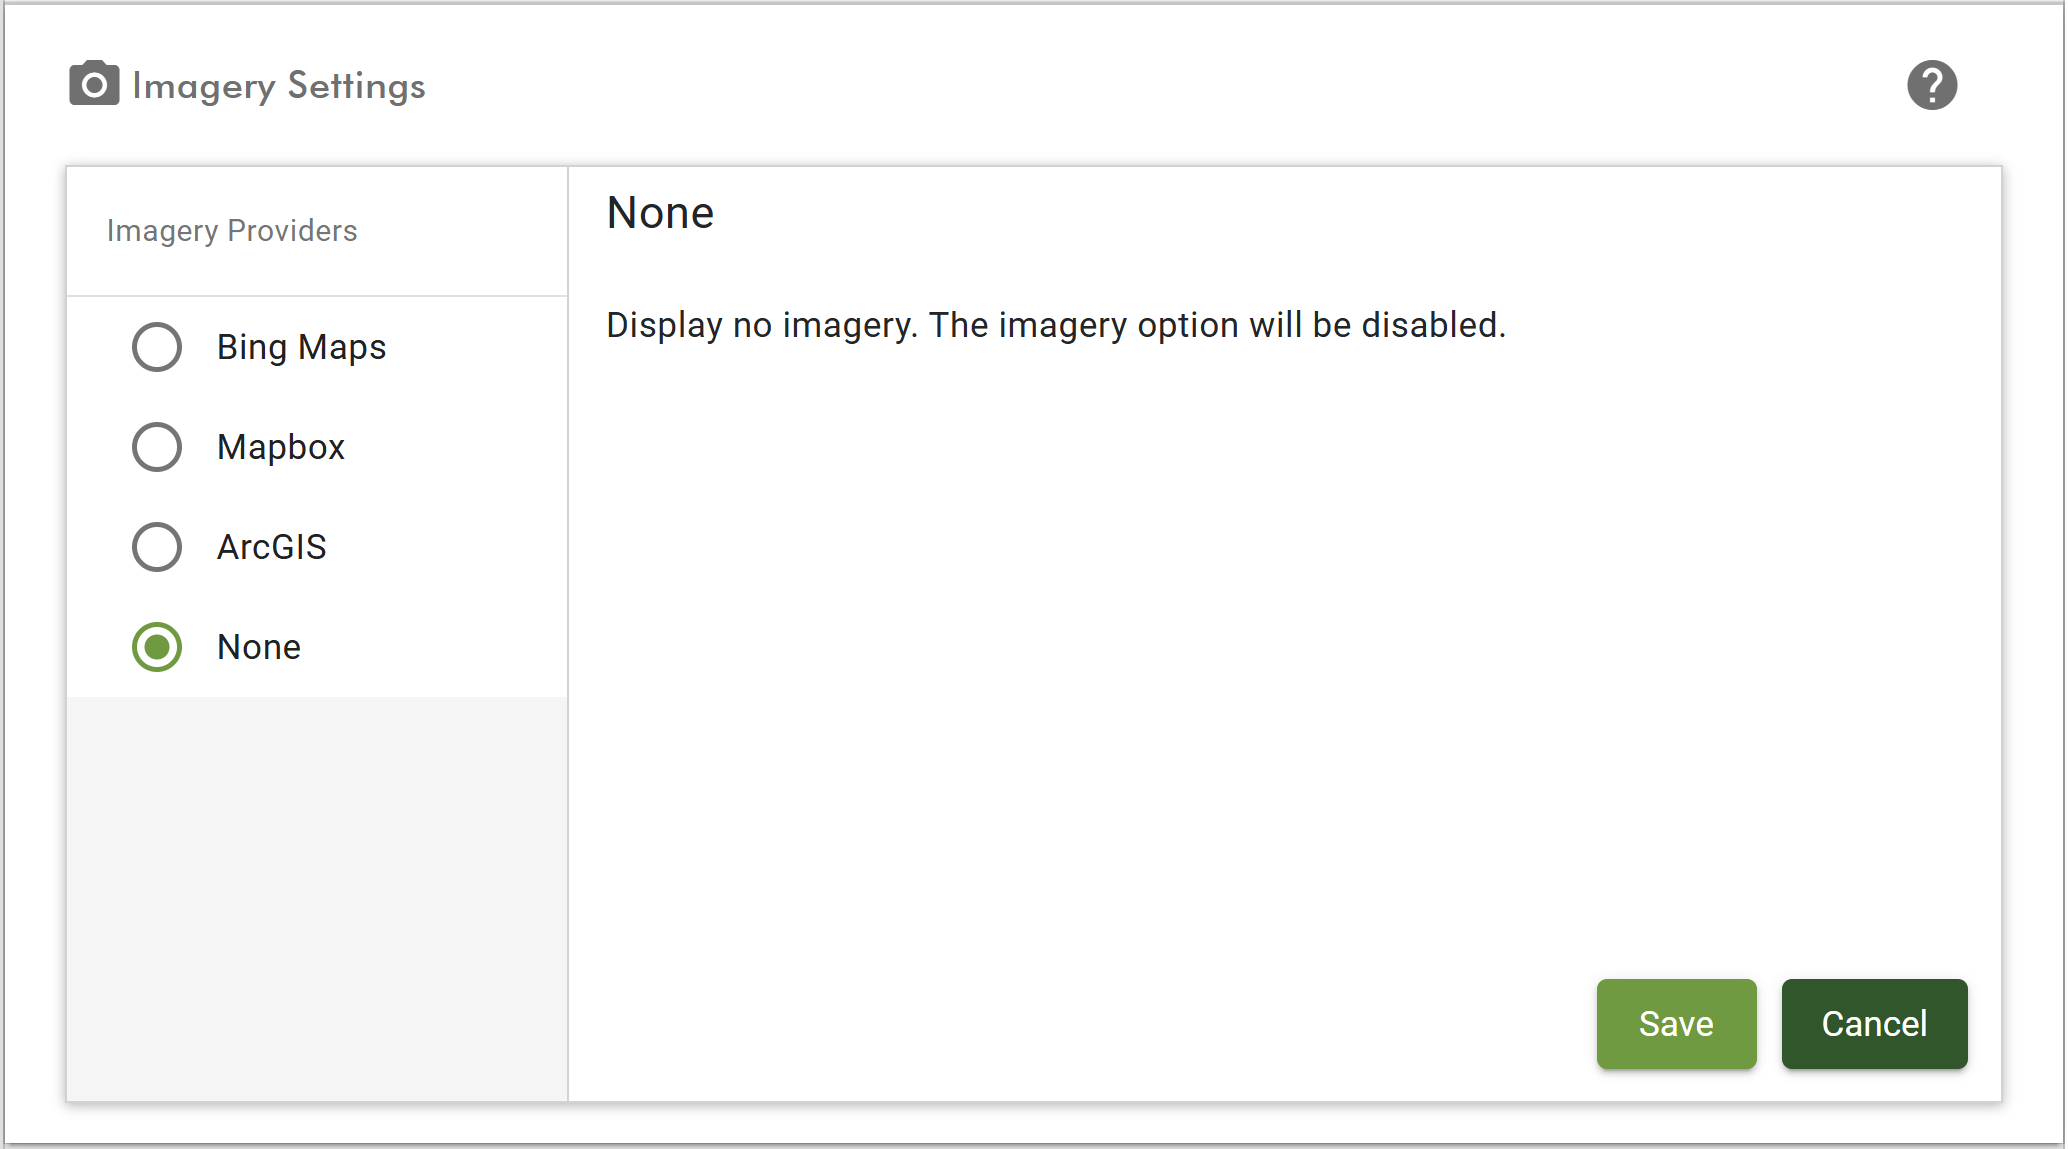Click the camera icon beside Imagery Settings

point(94,84)
